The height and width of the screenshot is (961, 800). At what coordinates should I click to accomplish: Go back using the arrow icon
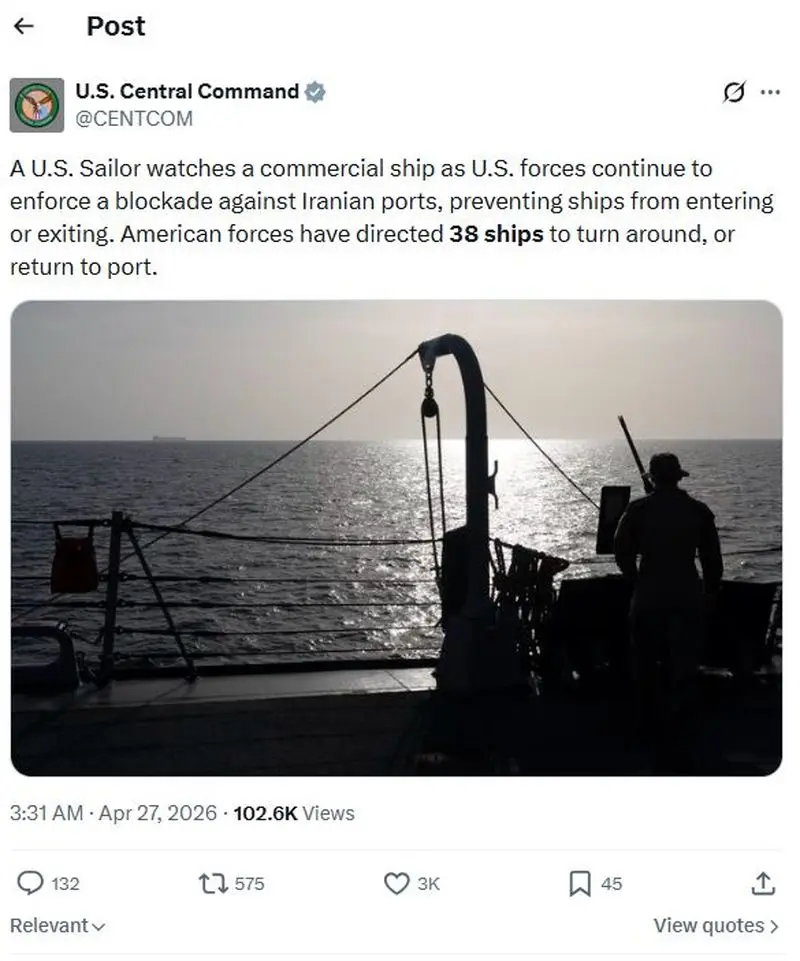[x=23, y=26]
